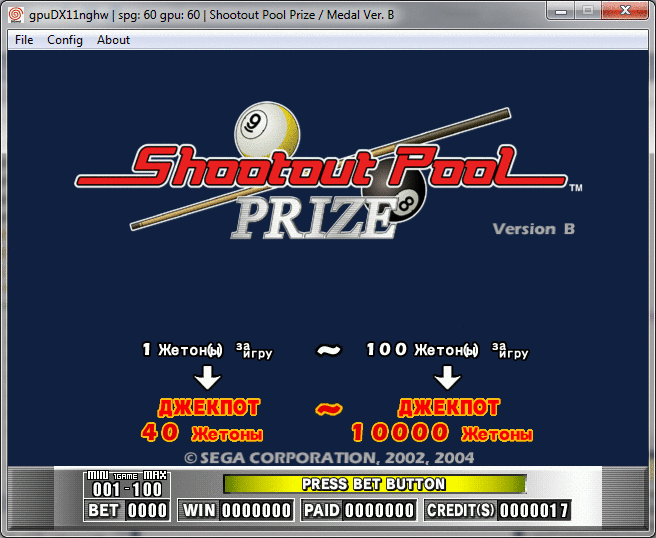656x538 pixels.
Task: Click the 40 Жетоны jackpot value
Action: point(202,433)
